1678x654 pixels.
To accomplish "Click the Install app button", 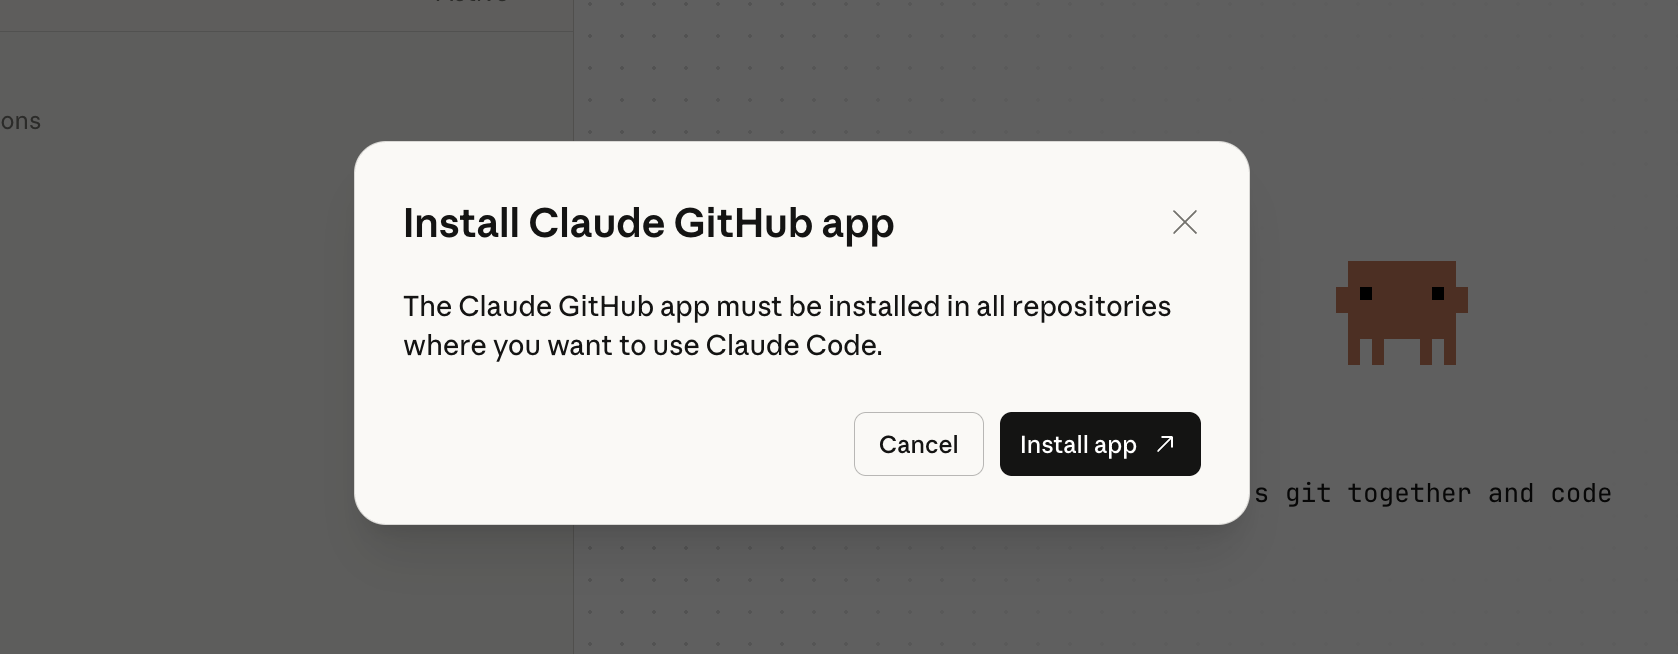I will point(1100,444).
